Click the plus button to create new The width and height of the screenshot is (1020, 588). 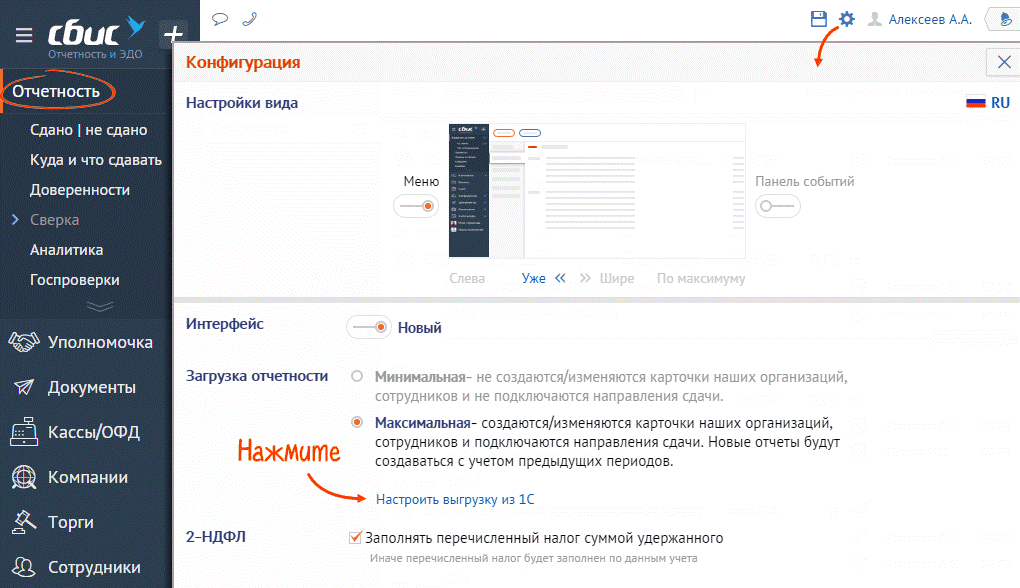[x=173, y=34]
